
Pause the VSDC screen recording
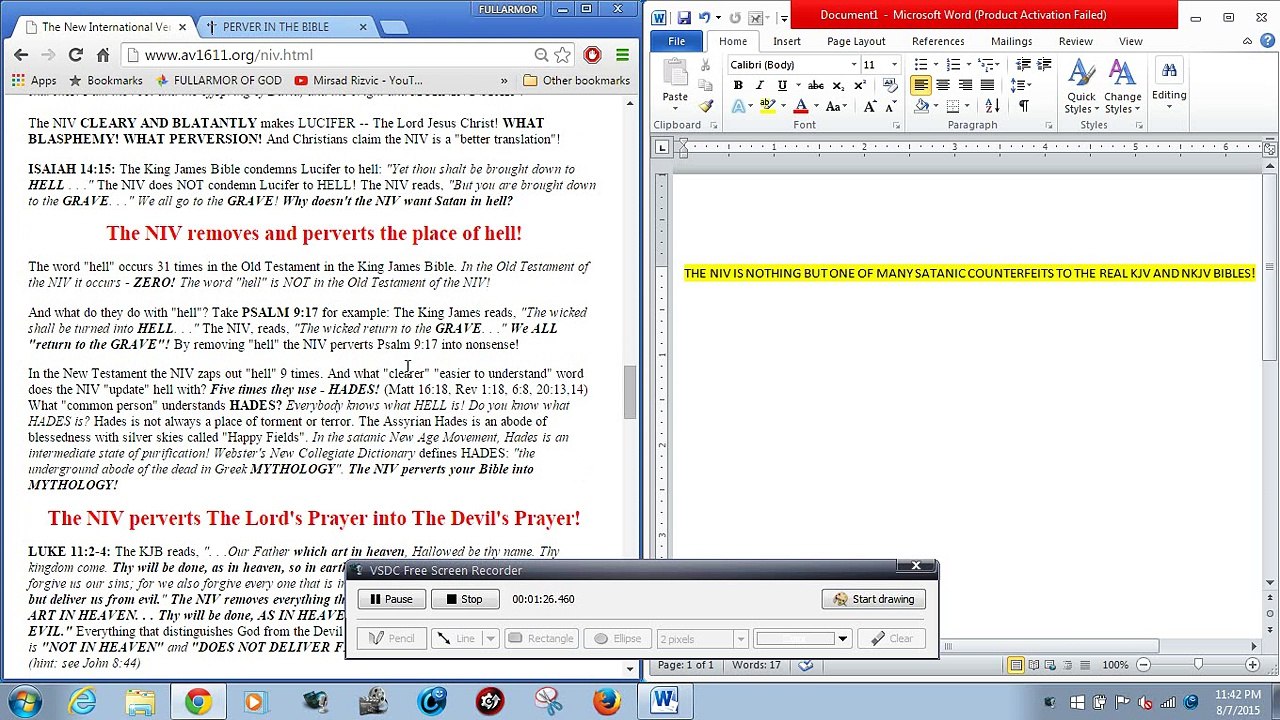click(x=391, y=599)
